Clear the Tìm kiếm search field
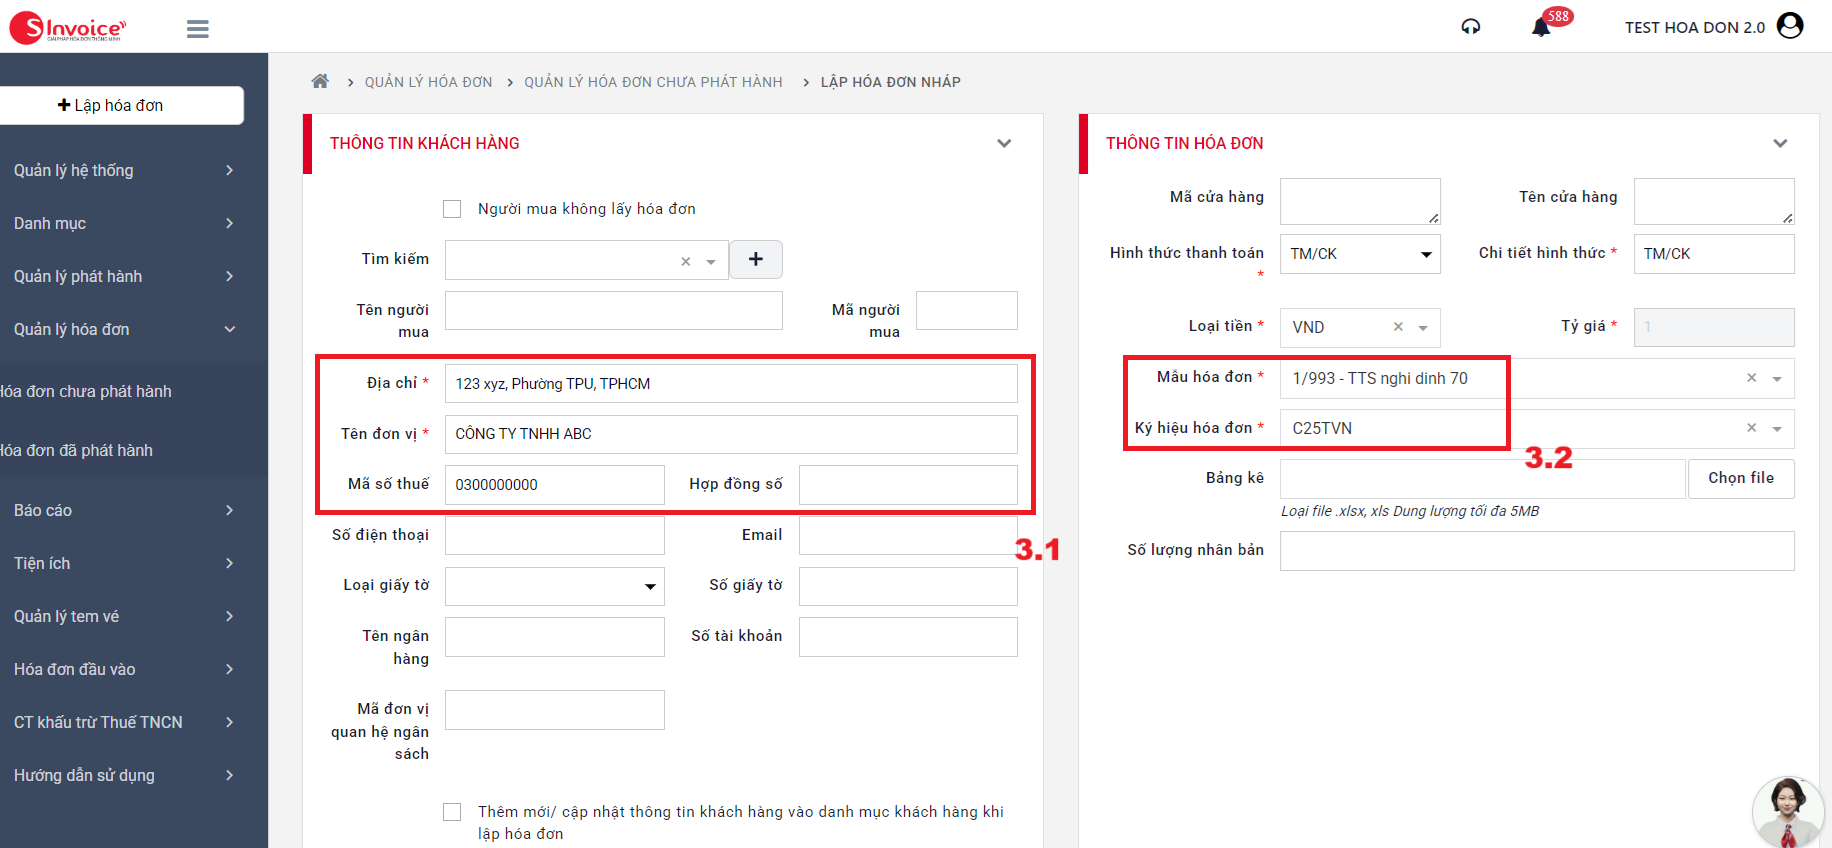 point(686,261)
